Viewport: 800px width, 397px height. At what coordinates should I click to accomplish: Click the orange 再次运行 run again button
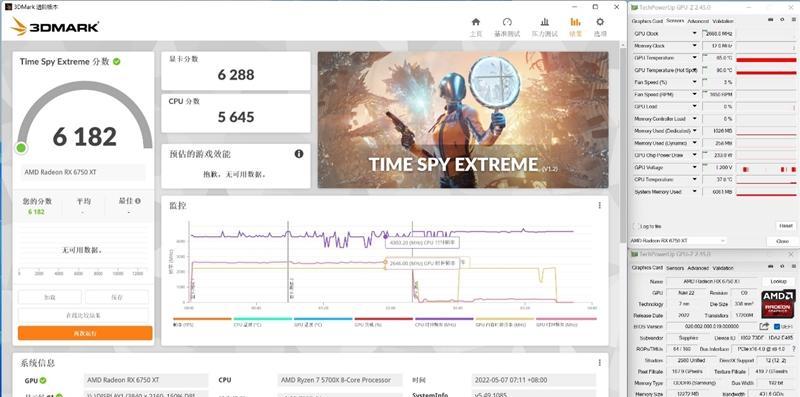point(85,333)
